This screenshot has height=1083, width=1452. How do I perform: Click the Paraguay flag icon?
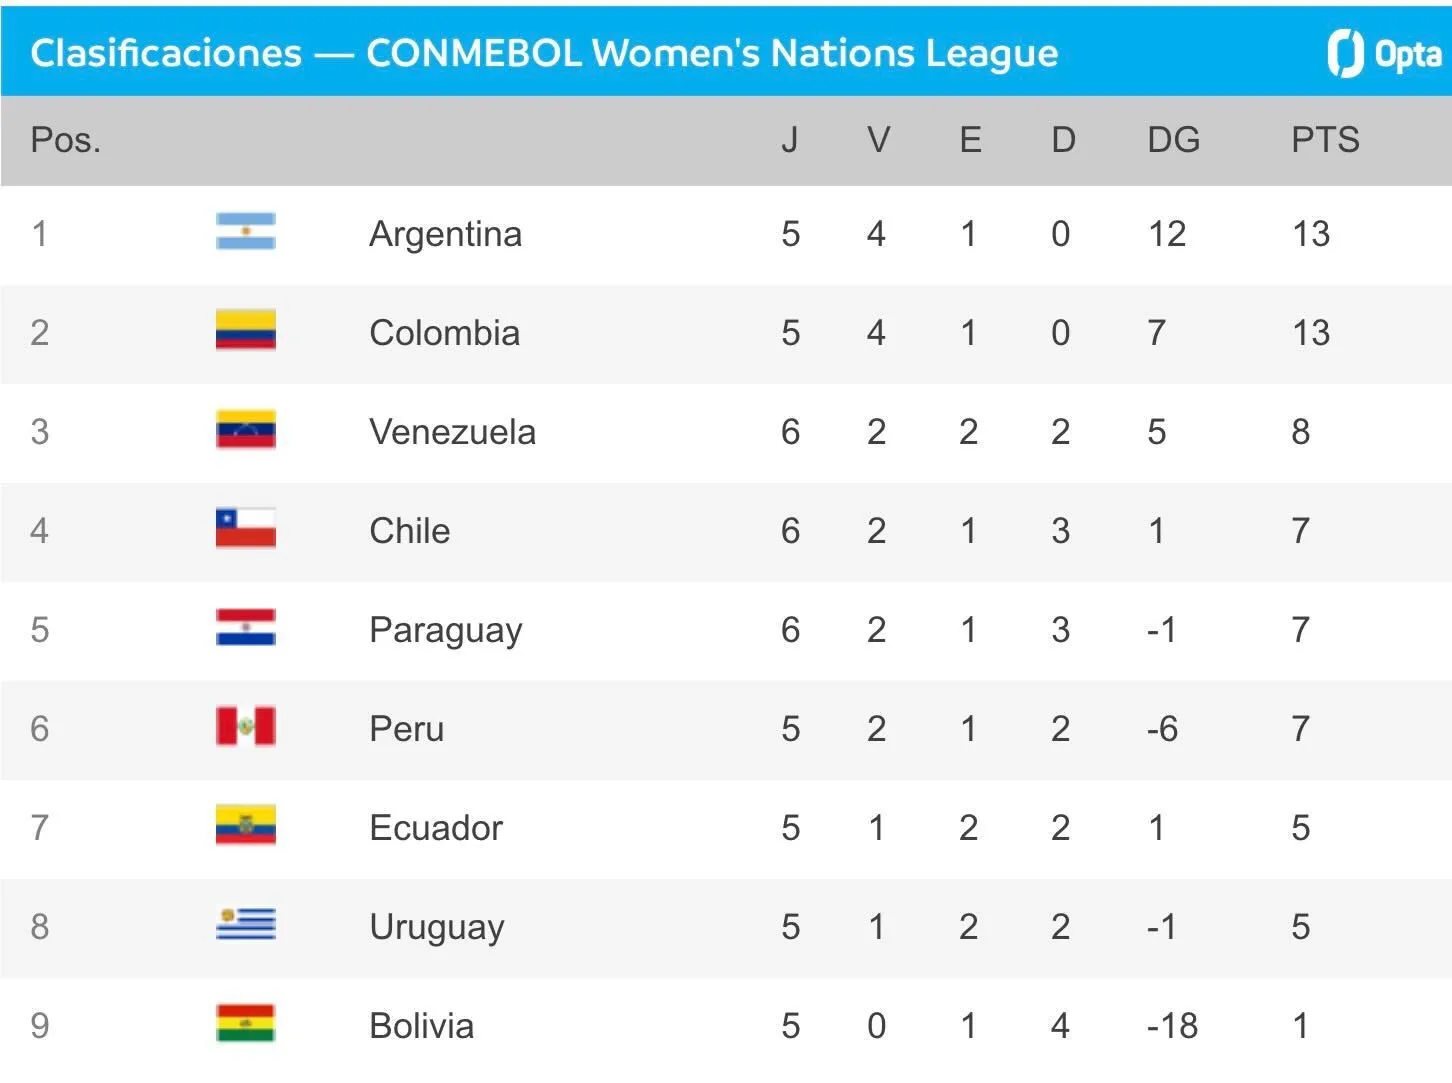tap(245, 628)
